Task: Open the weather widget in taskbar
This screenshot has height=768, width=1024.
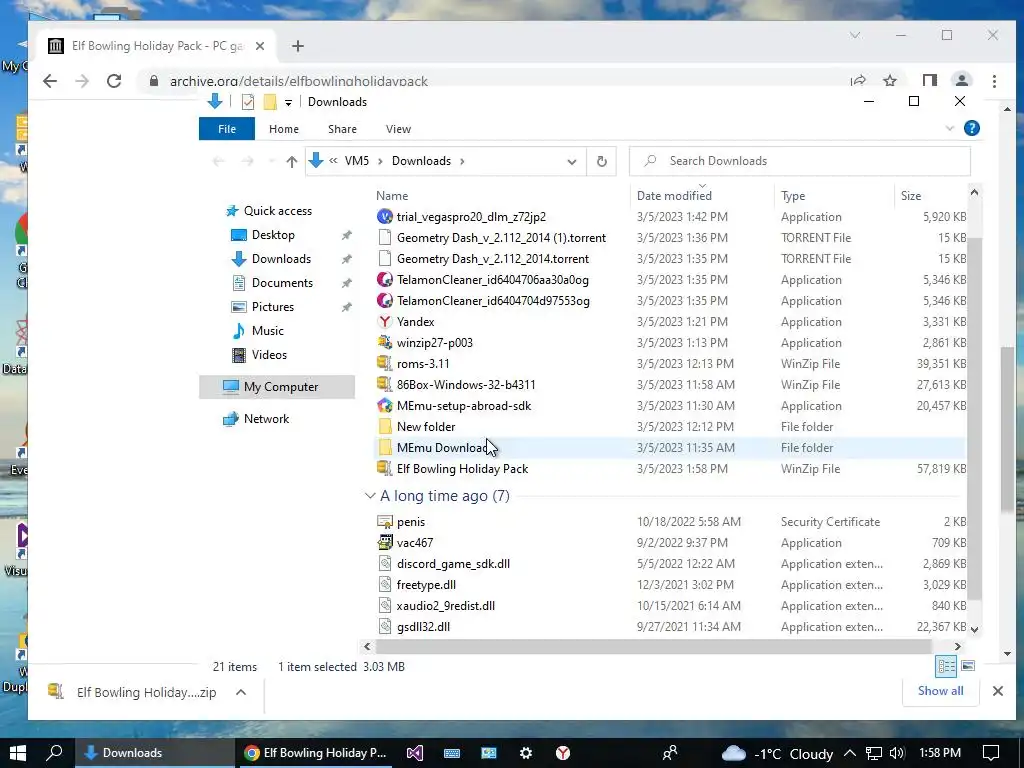Action: click(777, 753)
